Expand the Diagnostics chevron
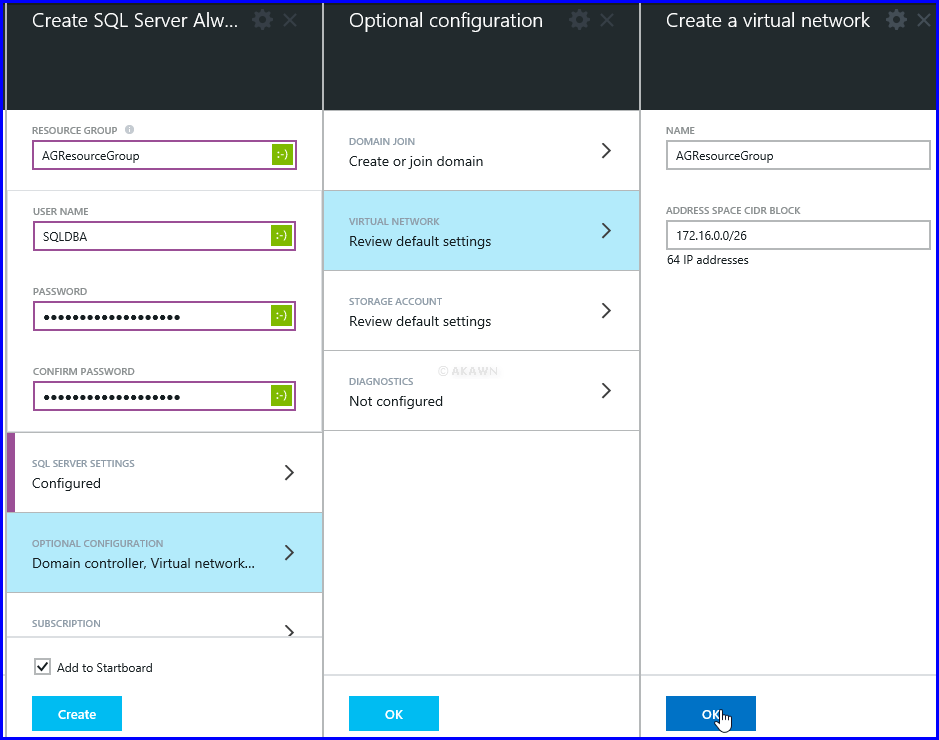 (x=606, y=390)
